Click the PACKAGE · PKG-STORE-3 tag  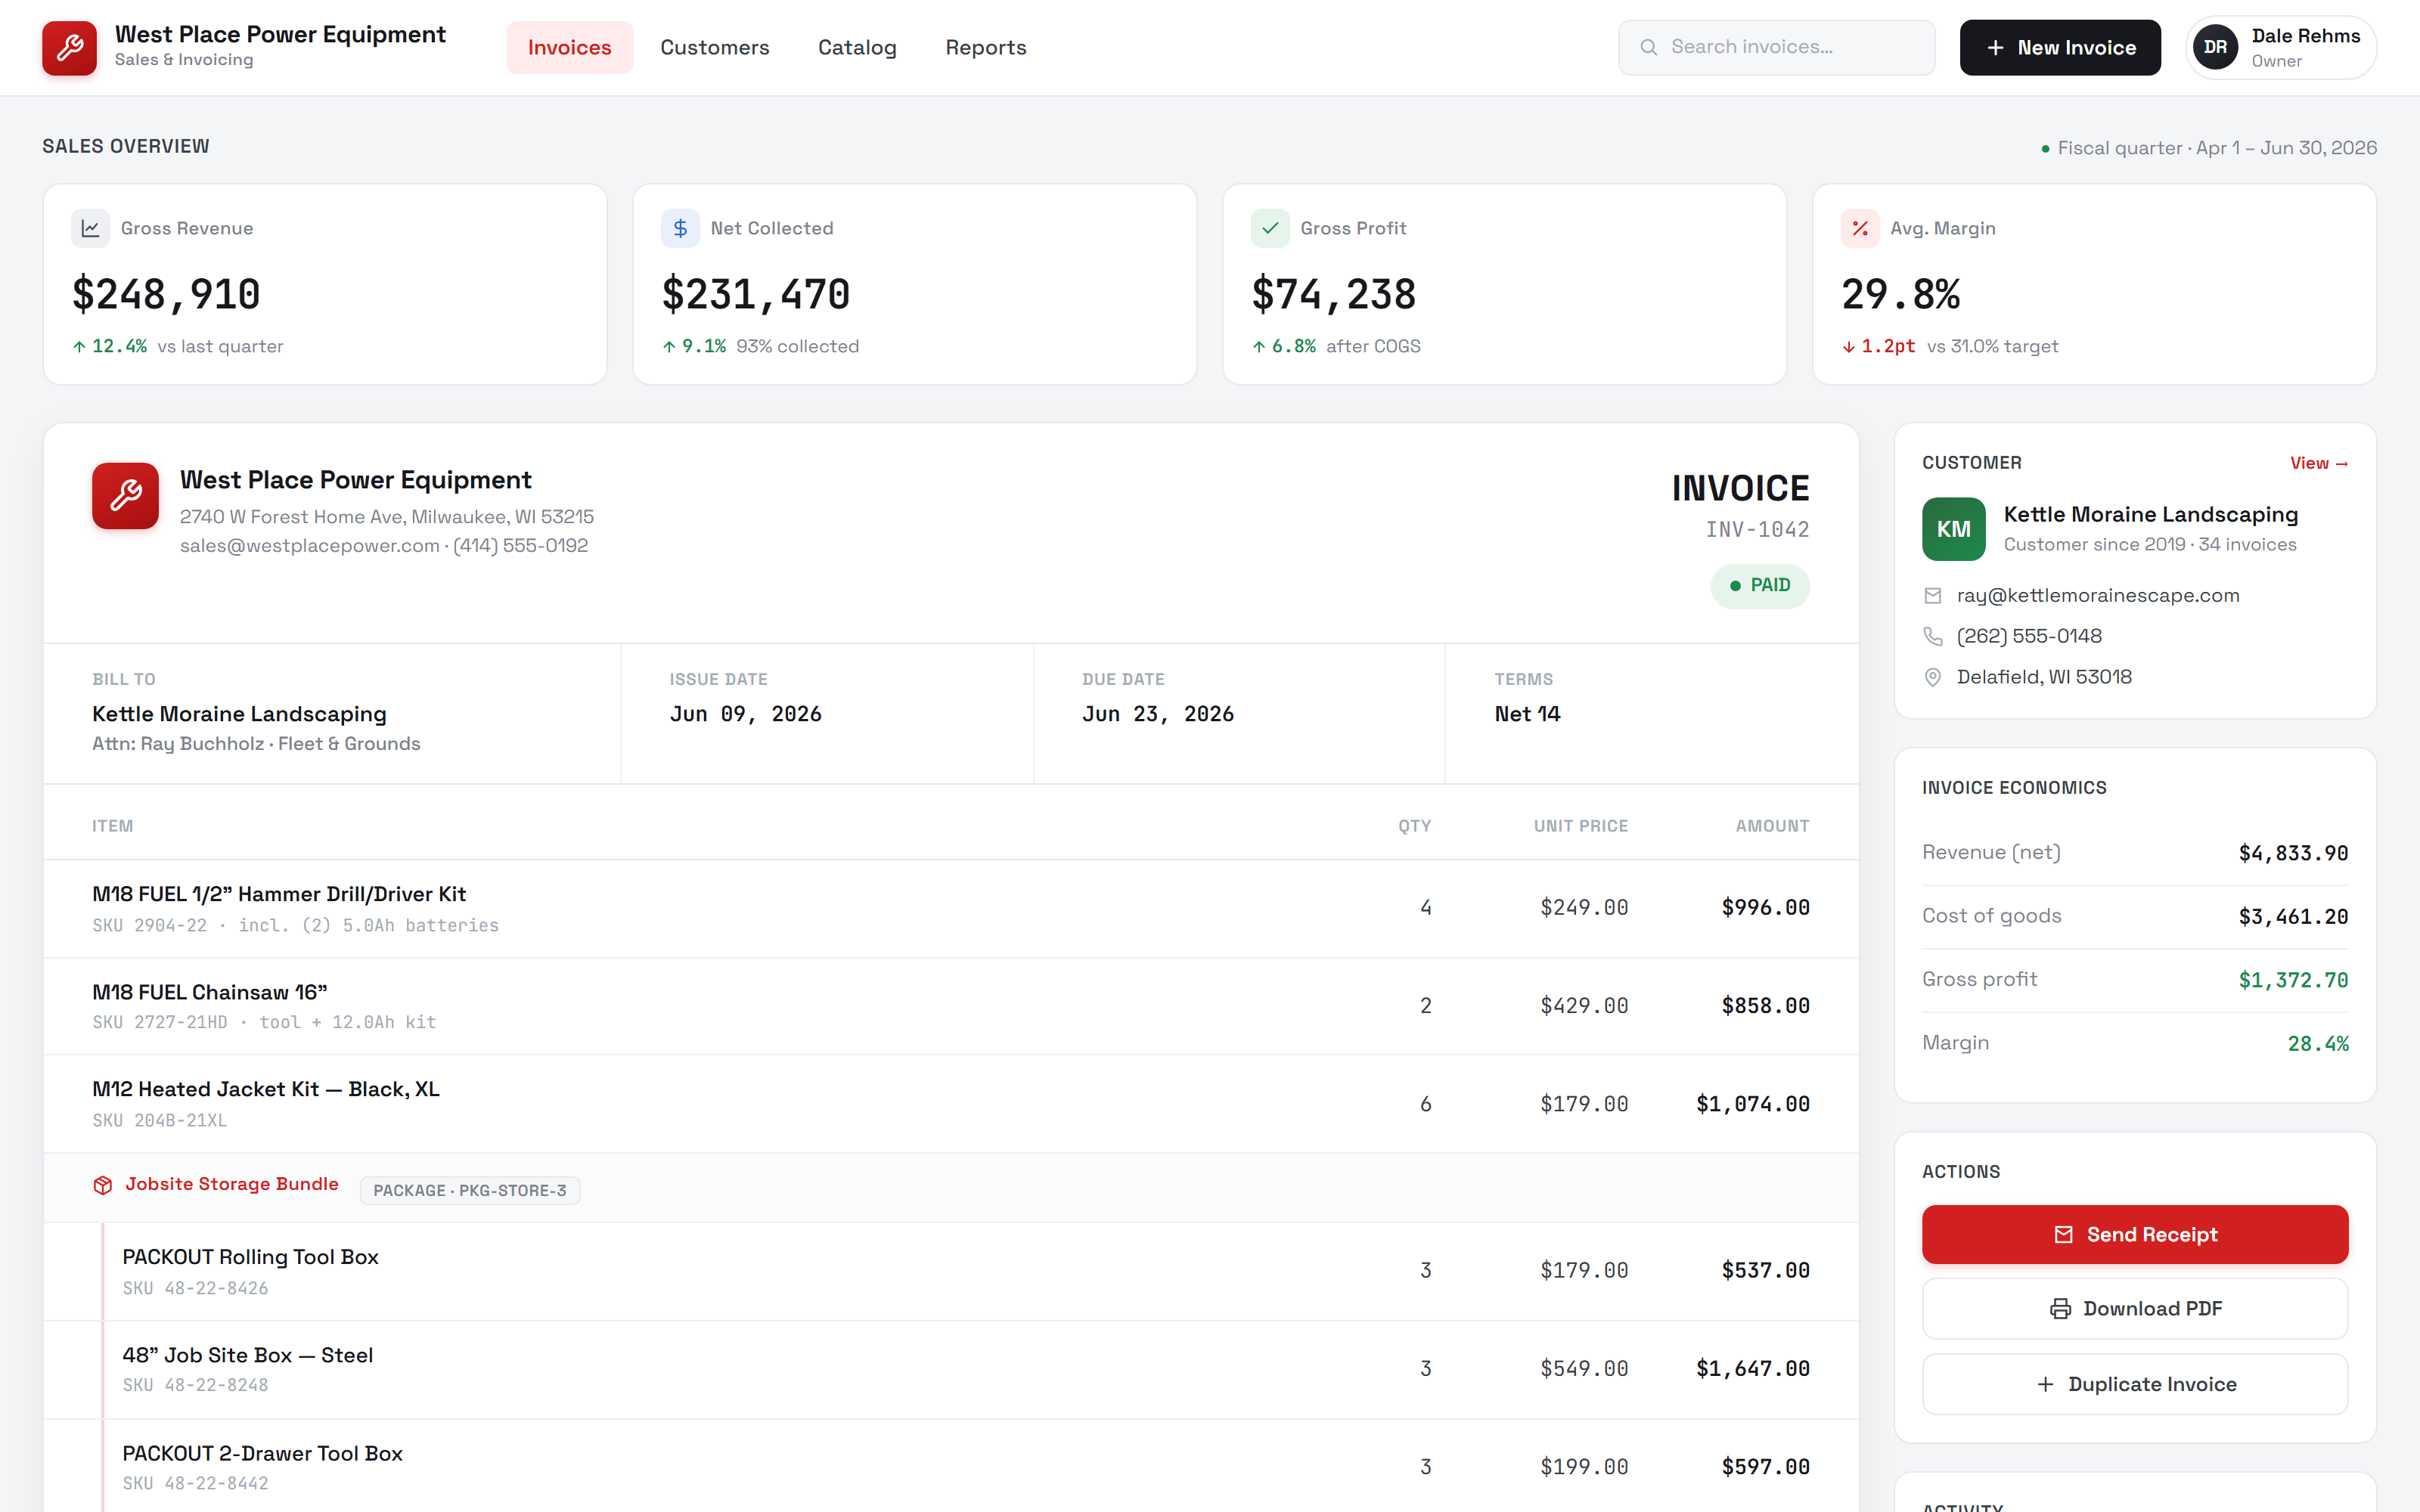coord(469,1190)
